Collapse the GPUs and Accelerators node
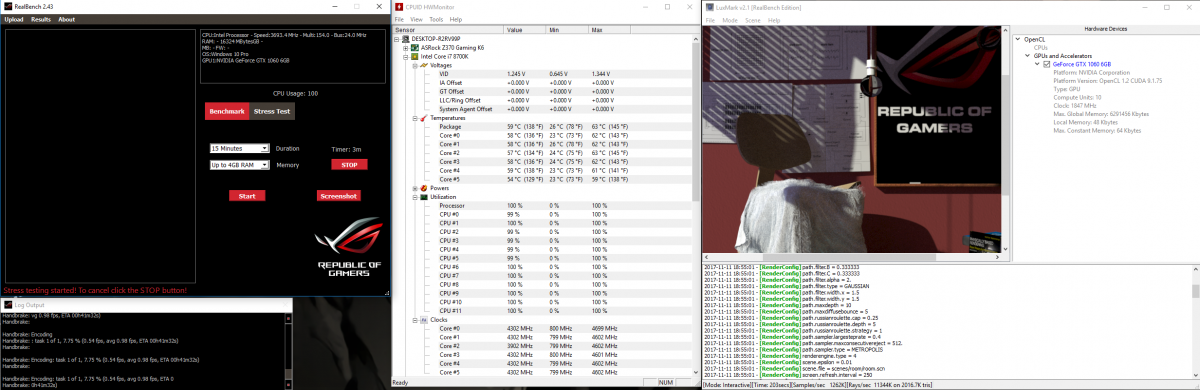 pyautogui.click(x=1026, y=55)
